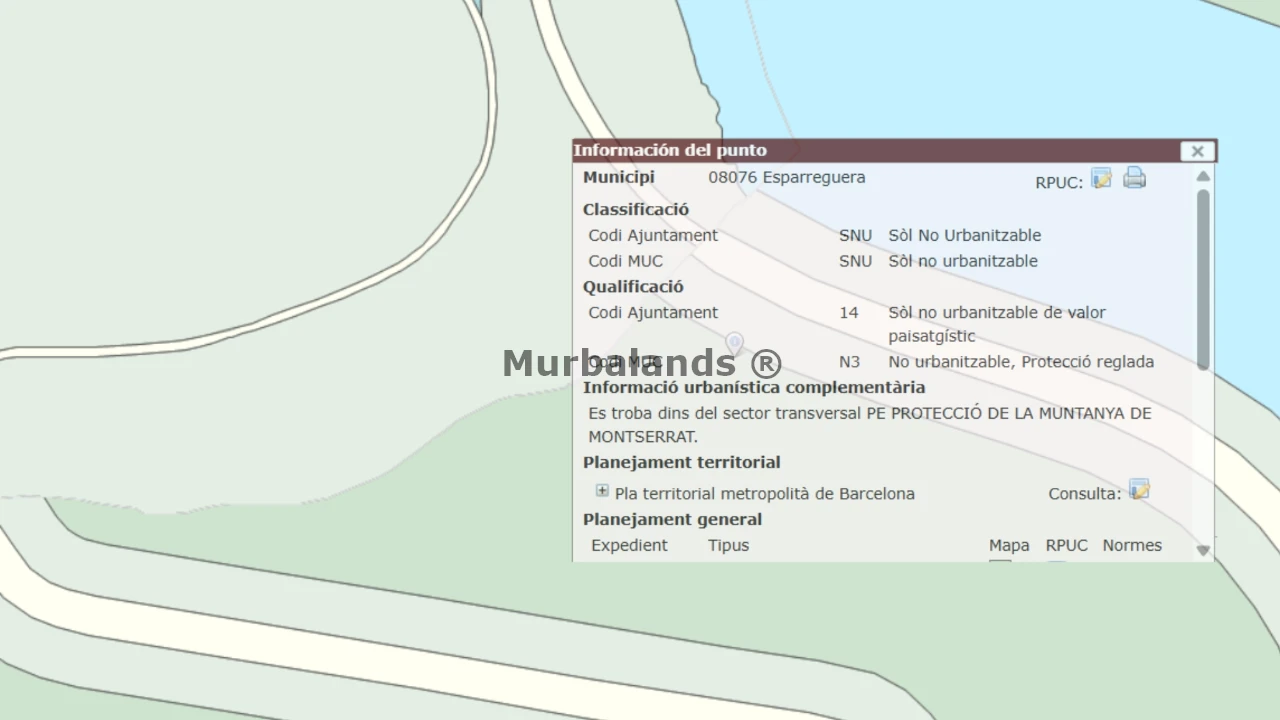Viewport: 1280px width, 720px height.
Task: Click the qualification code '14'
Action: (x=849, y=313)
